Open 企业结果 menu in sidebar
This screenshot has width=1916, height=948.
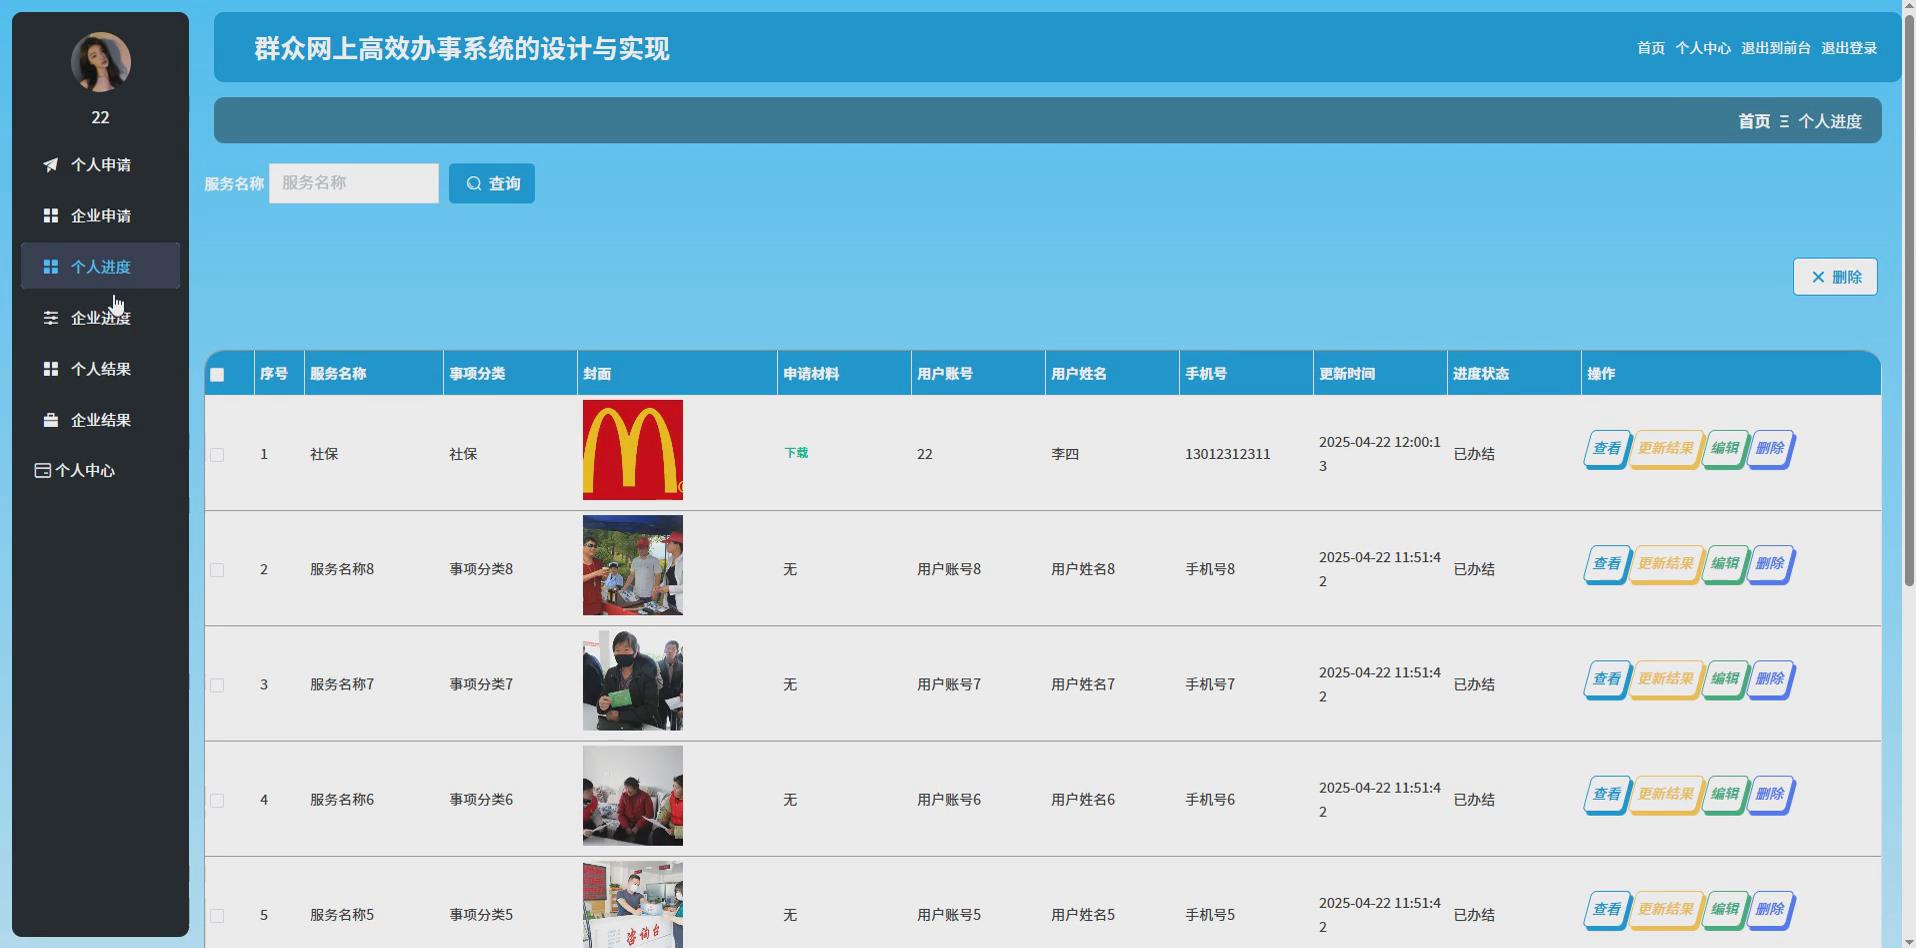click(x=100, y=420)
